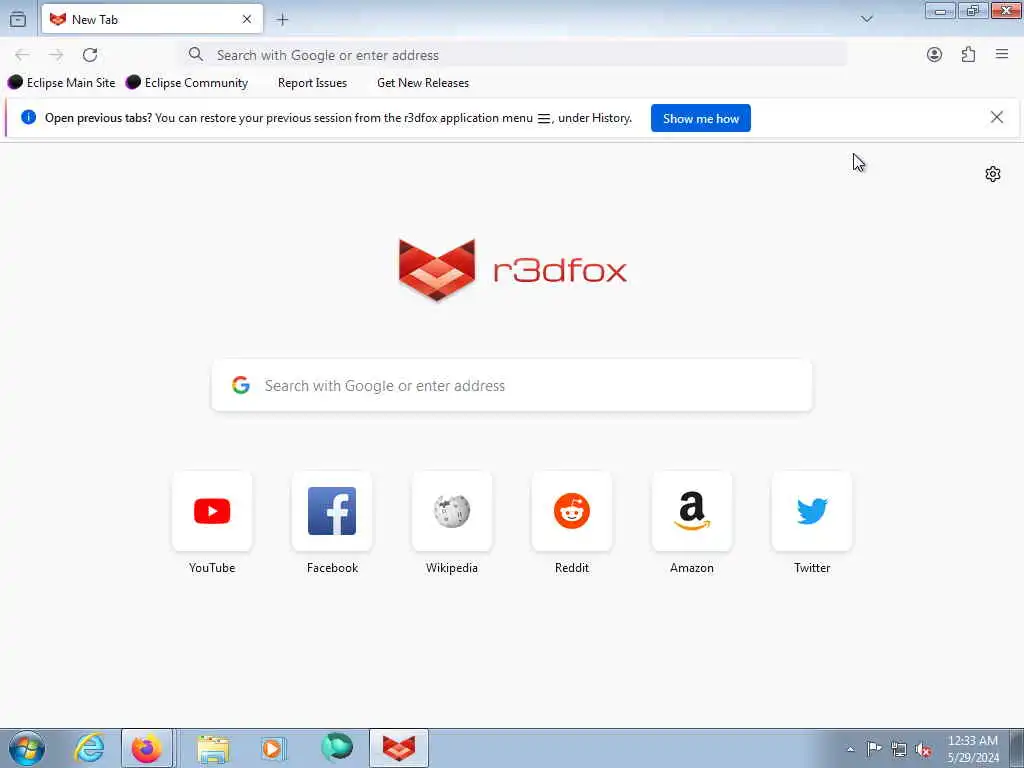Click the address bar search field
This screenshot has height=768, width=1024.
point(515,55)
